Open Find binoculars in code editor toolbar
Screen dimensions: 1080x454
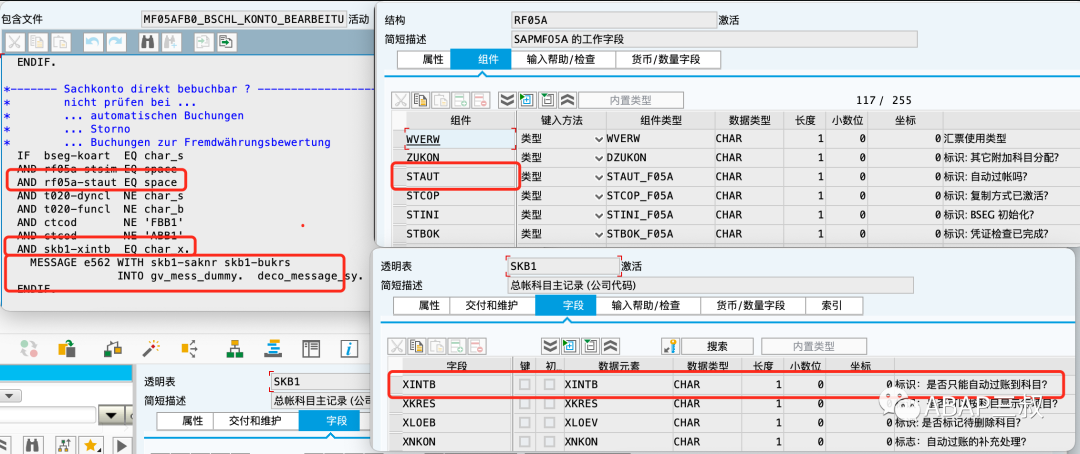coord(147,42)
